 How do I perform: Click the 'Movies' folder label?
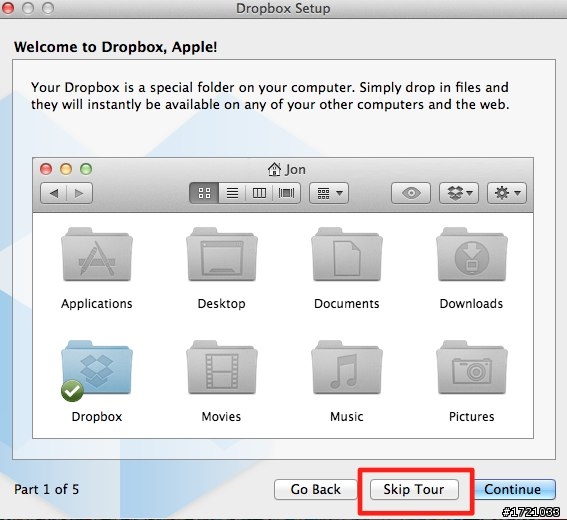[221, 417]
